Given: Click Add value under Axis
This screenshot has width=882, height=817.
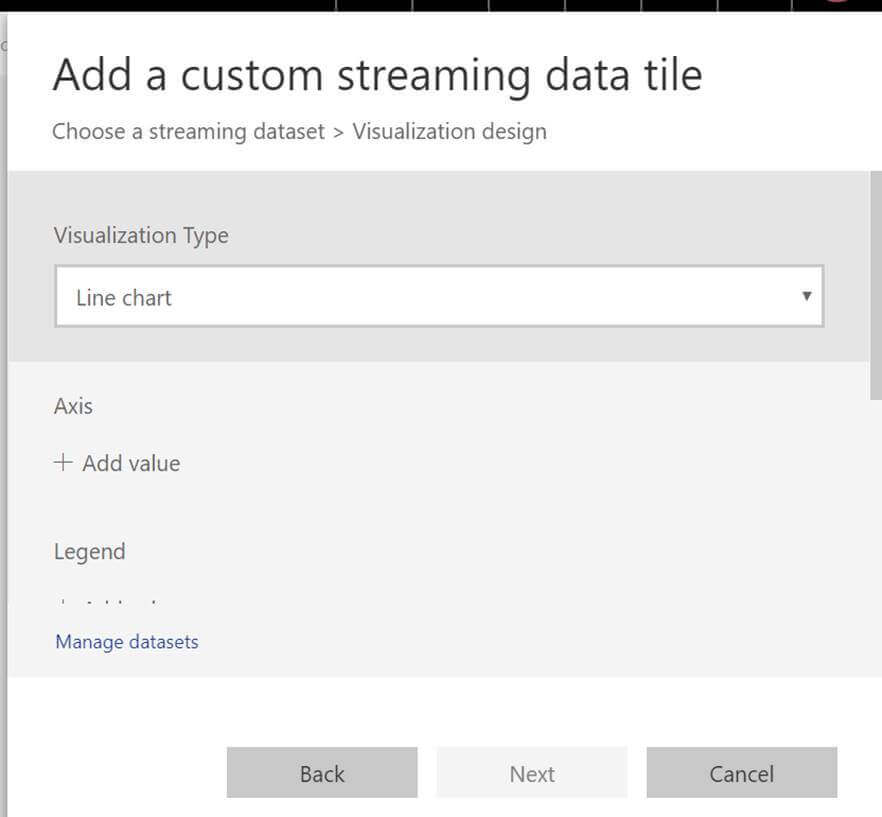Looking at the screenshot, I should point(131,464).
